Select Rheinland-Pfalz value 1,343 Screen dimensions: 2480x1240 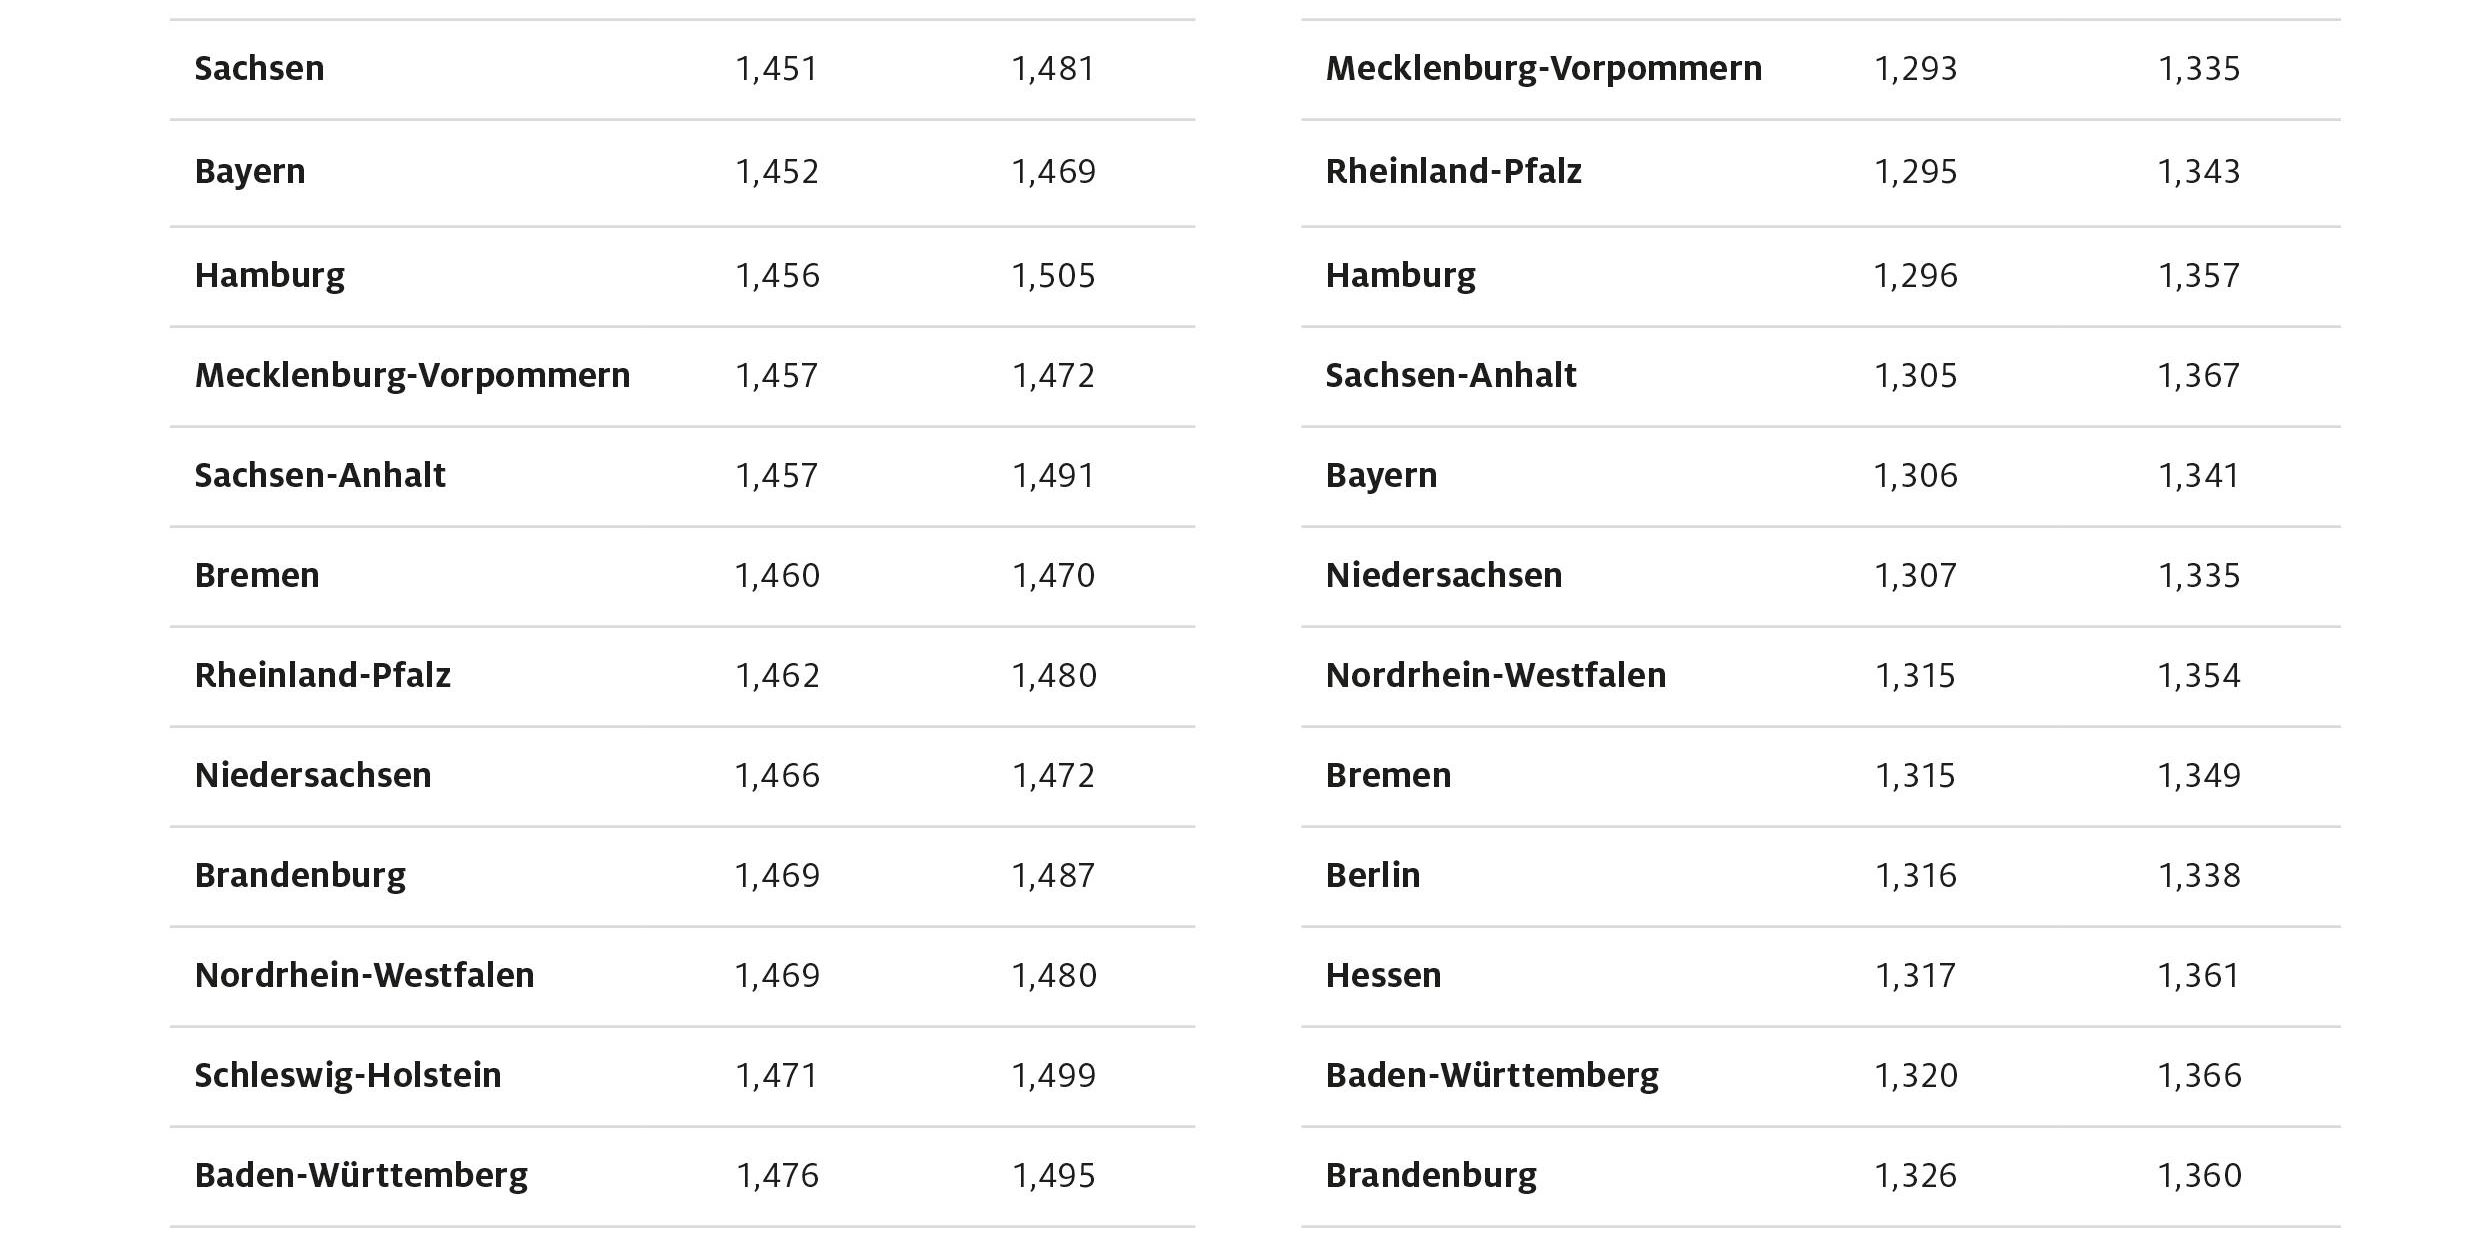2199,172
